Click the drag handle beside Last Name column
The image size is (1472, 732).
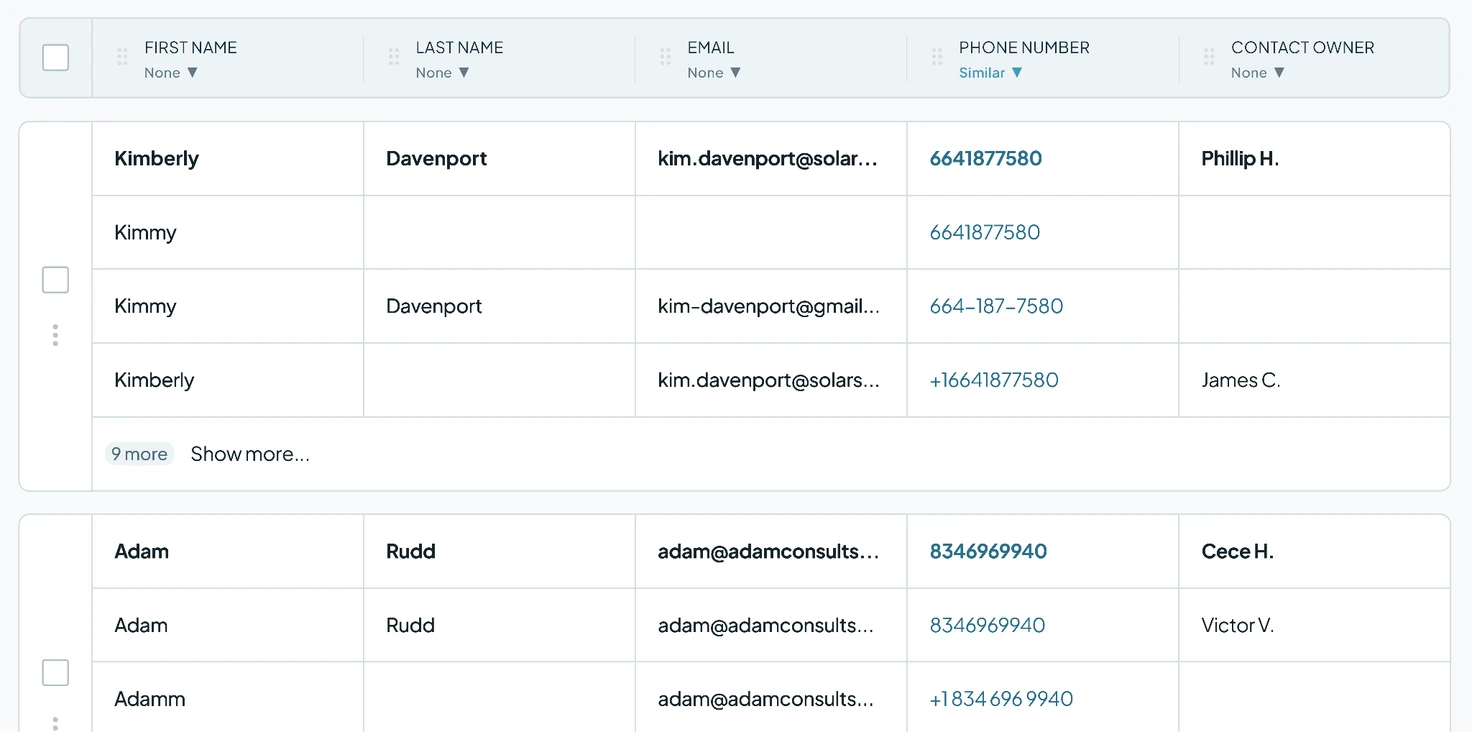(394, 57)
